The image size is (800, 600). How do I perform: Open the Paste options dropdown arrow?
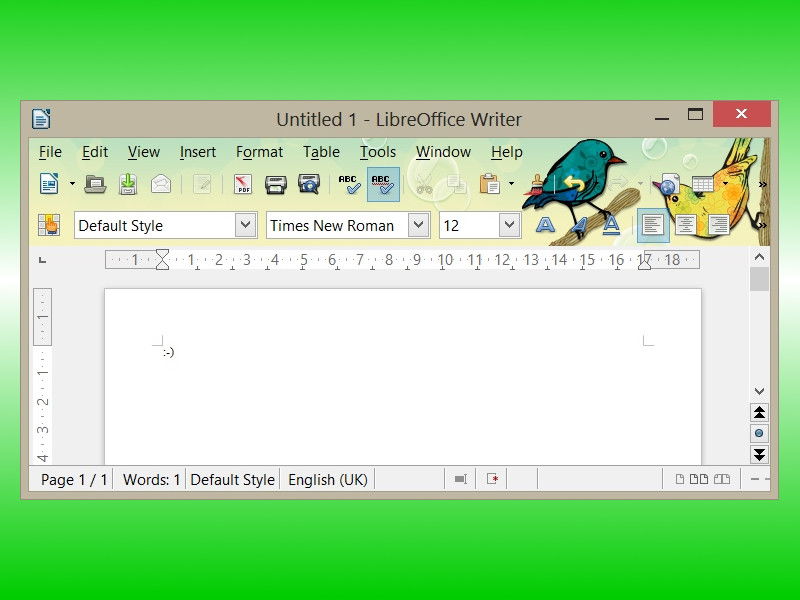(511, 184)
